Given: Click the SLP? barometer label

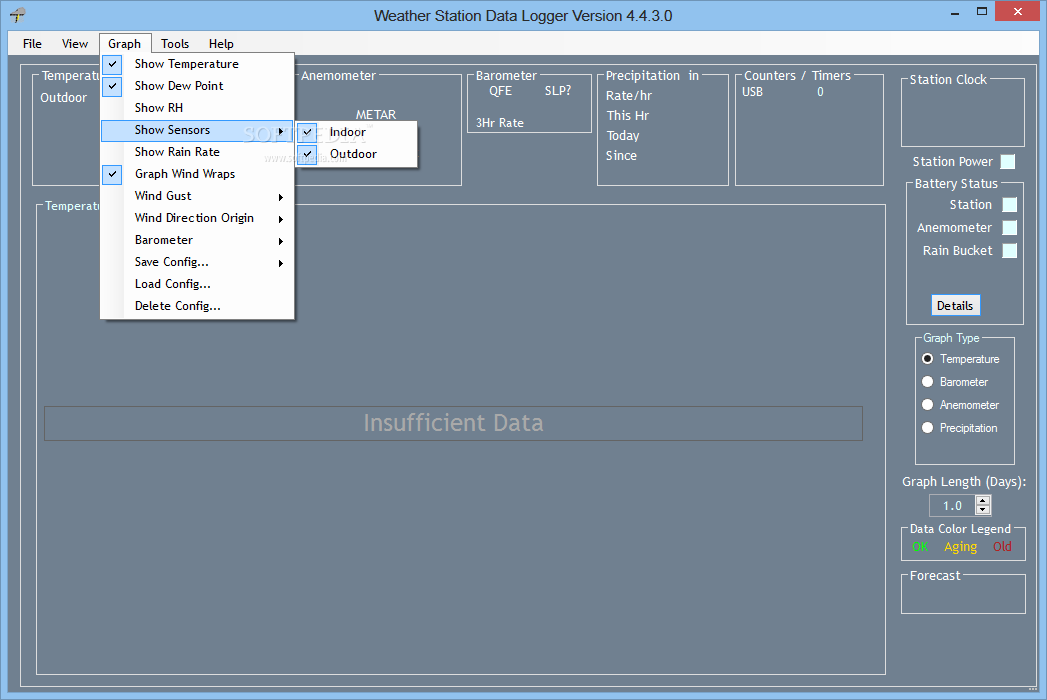Looking at the screenshot, I should [x=558, y=91].
